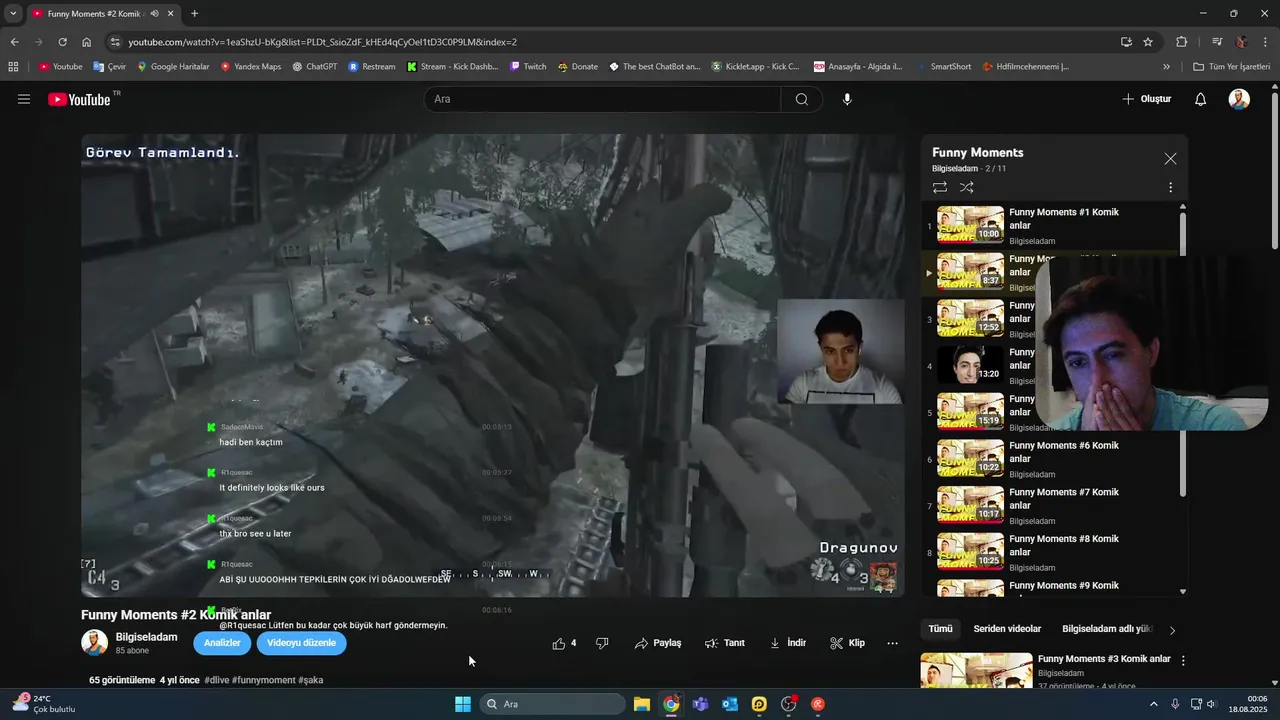
Task: Open the playlist three-dot options menu
Action: (1170, 187)
